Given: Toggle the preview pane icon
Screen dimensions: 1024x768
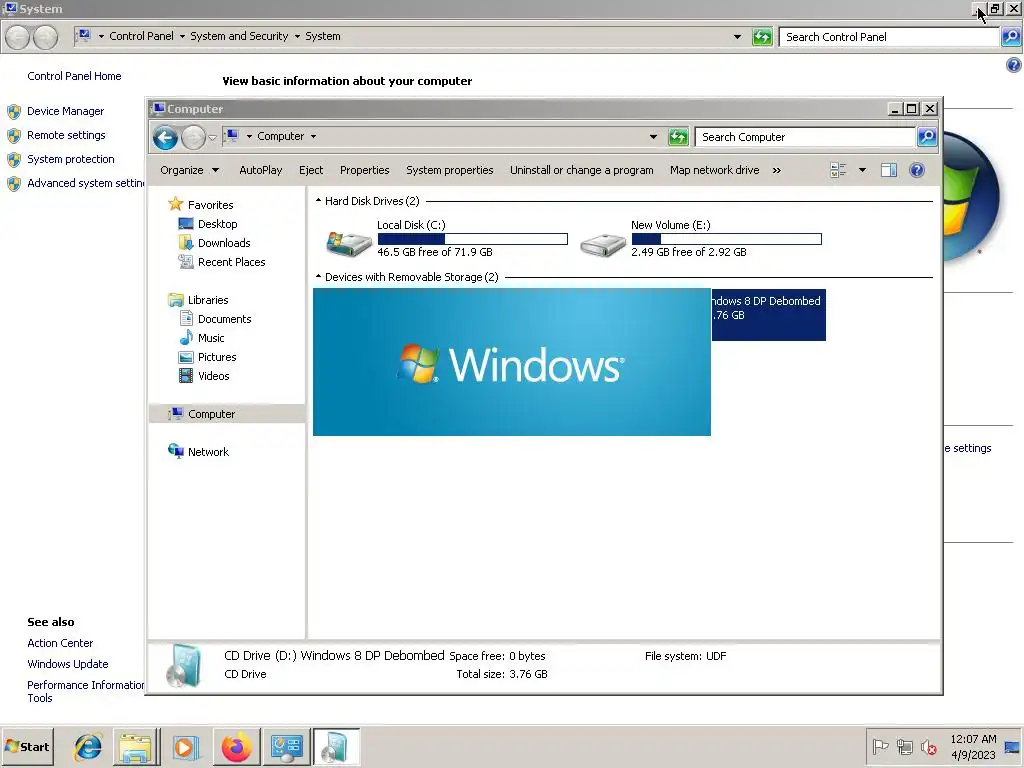Looking at the screenshot, I should [889, 170].
